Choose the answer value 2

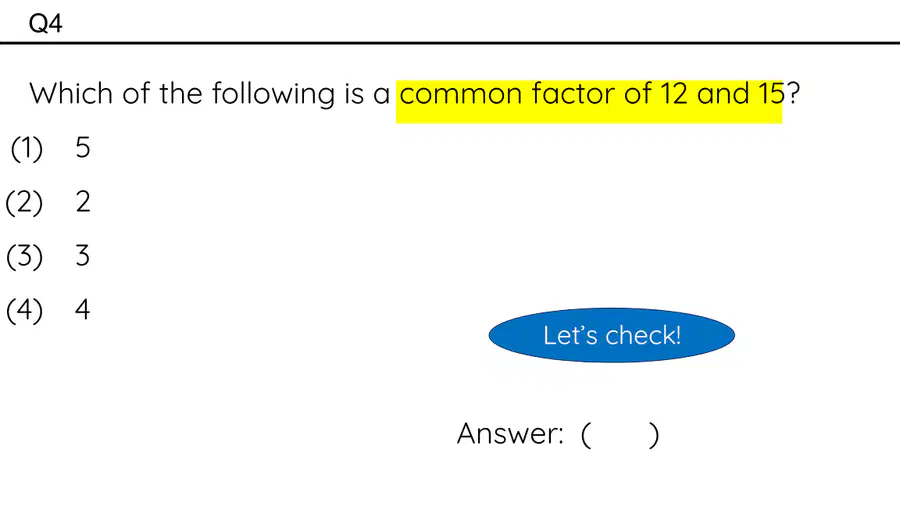[83, 202]
